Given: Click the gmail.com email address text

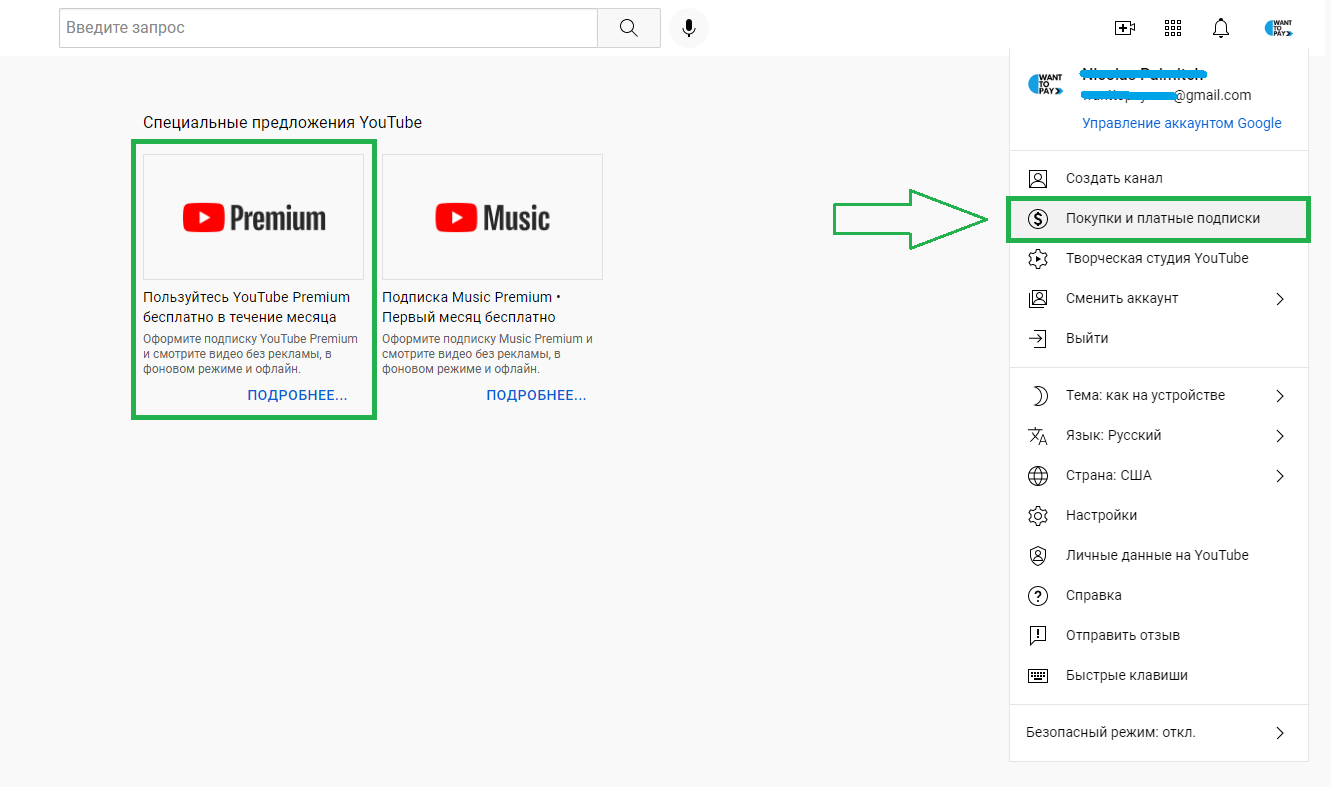Looking at the screenshot, I should pos(1167,95).
